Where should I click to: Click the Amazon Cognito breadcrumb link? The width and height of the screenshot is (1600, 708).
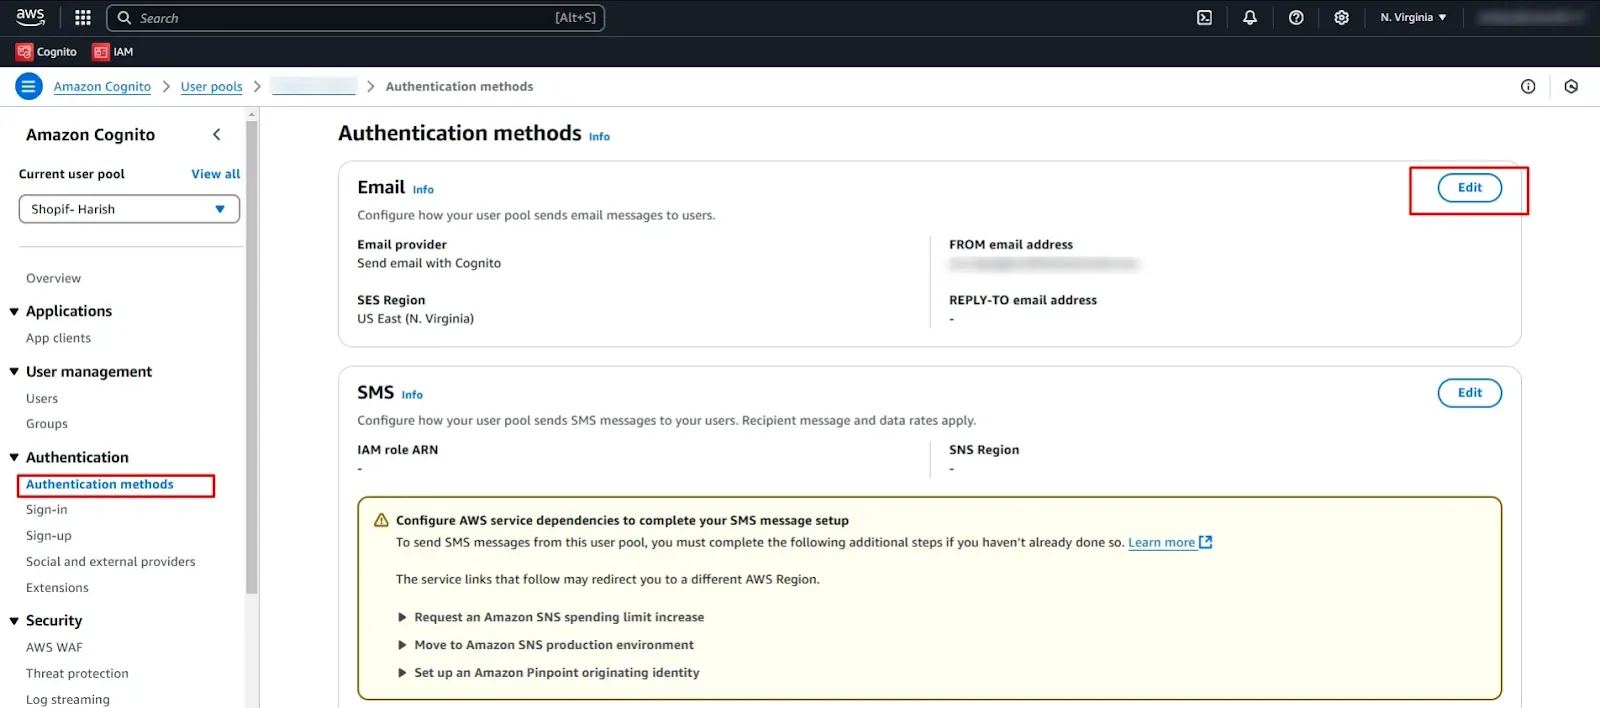point(102,87)
